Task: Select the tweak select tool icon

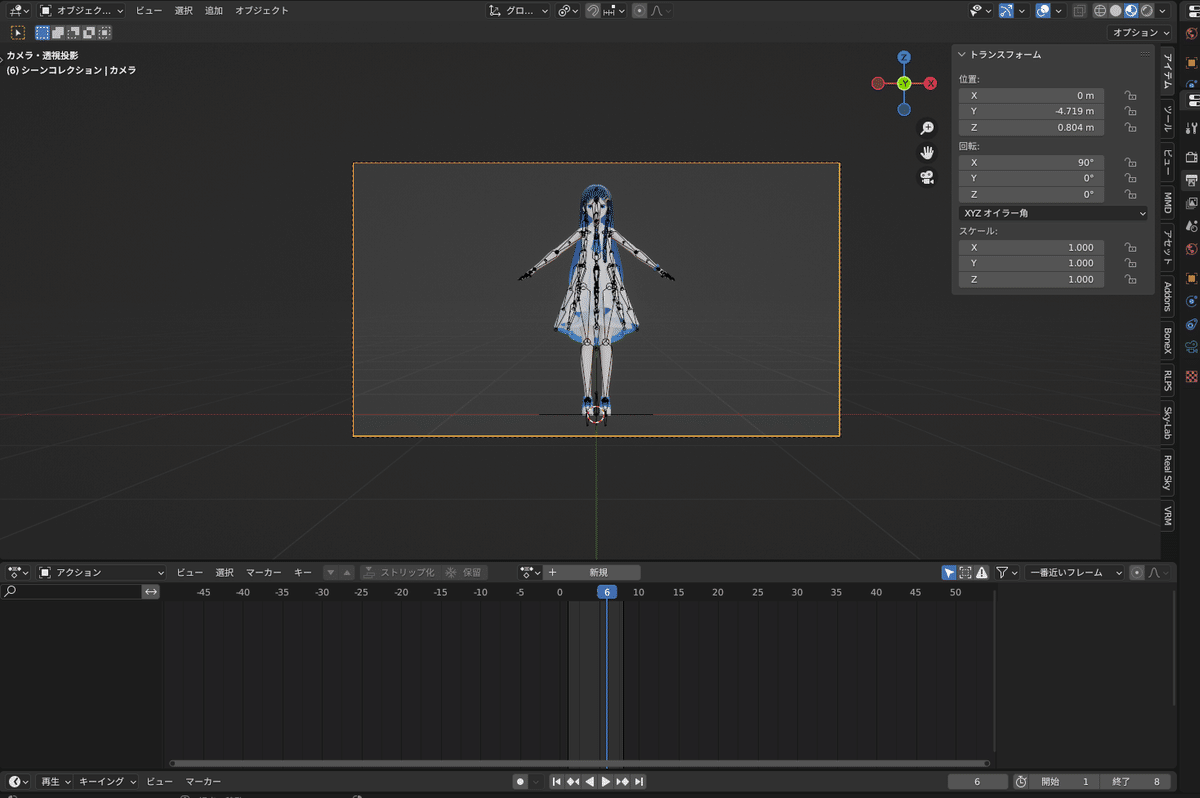Action: tap(18, 32)
